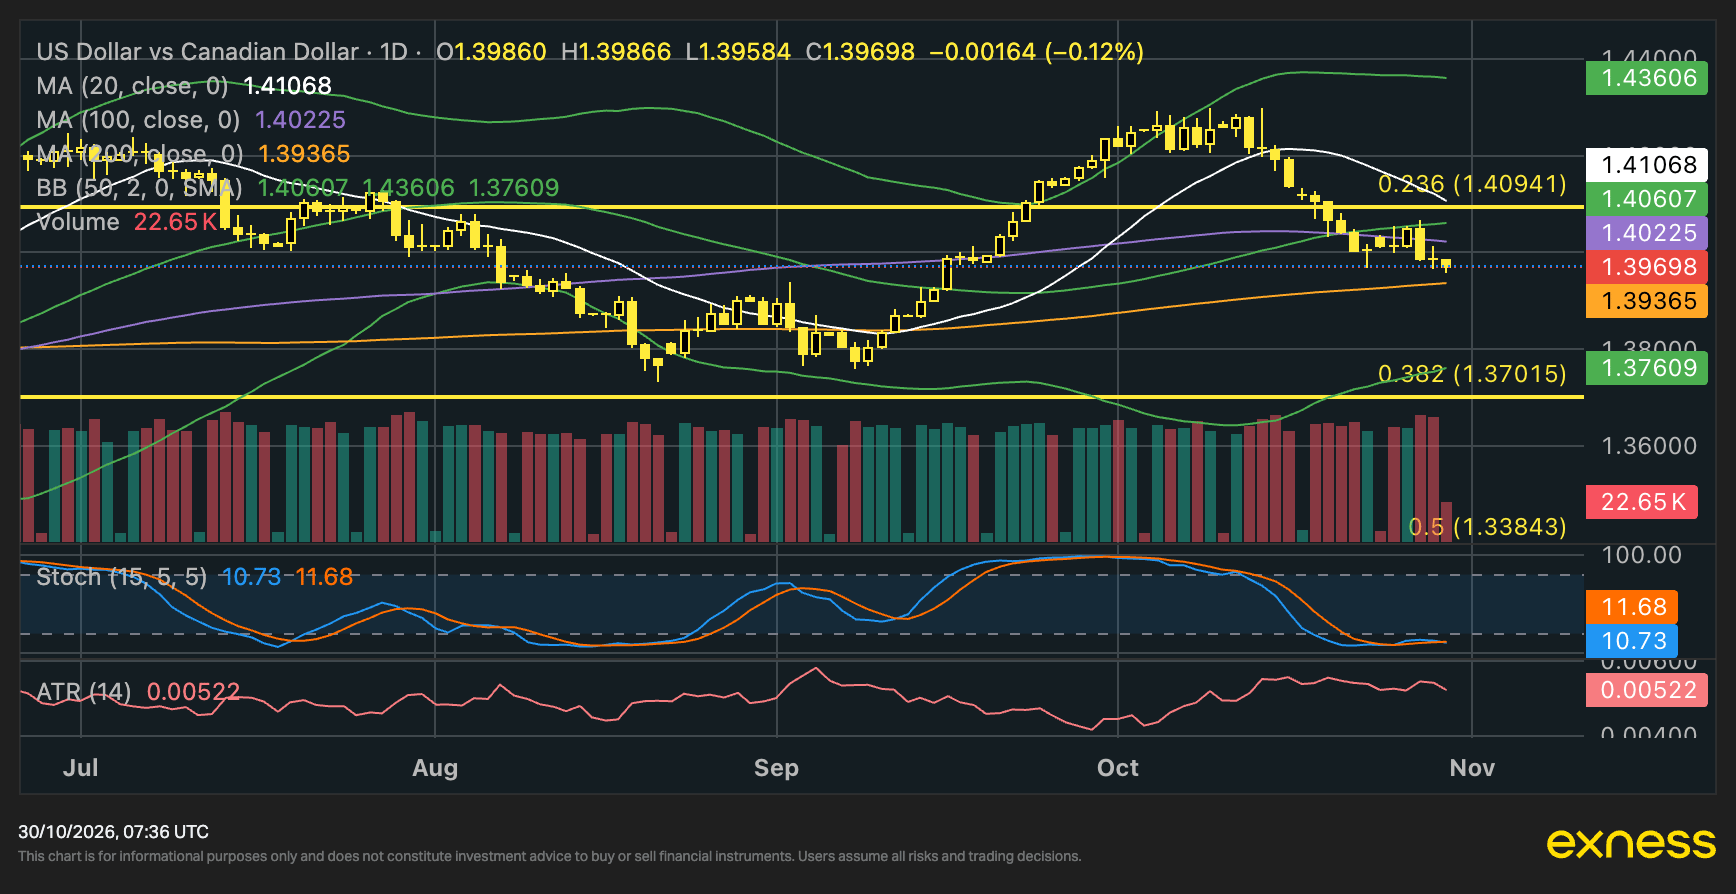Select the ATR (14) indicator label

[84, 692]
